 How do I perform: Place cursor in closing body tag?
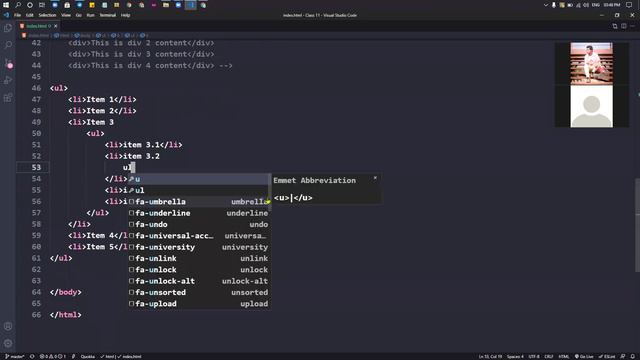(x=66, y=292)
